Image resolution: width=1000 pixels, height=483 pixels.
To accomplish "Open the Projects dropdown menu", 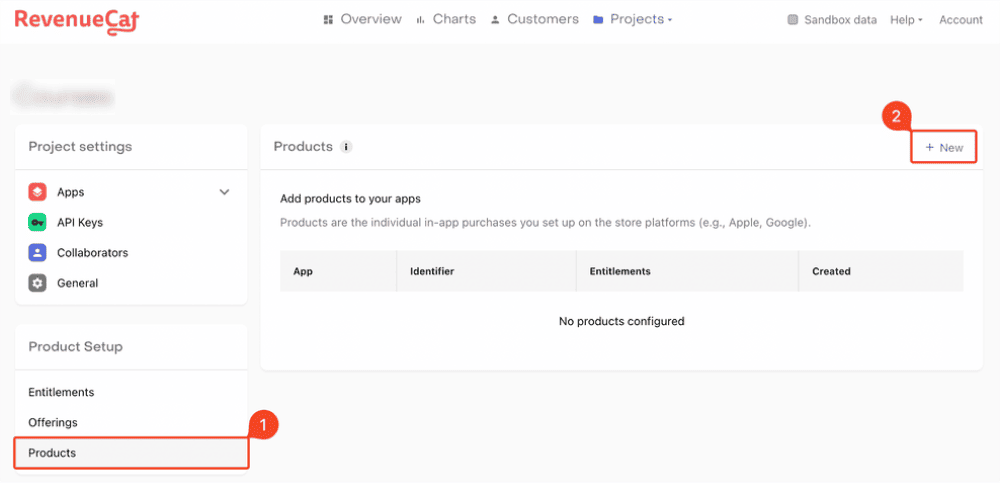I will [633, 20].
